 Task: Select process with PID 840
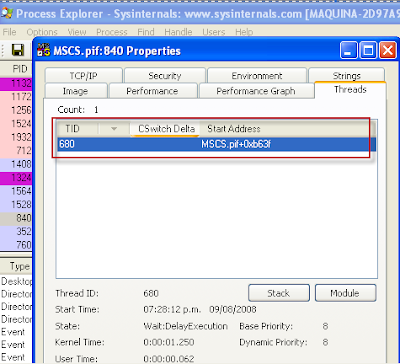(x=16, y=218)
